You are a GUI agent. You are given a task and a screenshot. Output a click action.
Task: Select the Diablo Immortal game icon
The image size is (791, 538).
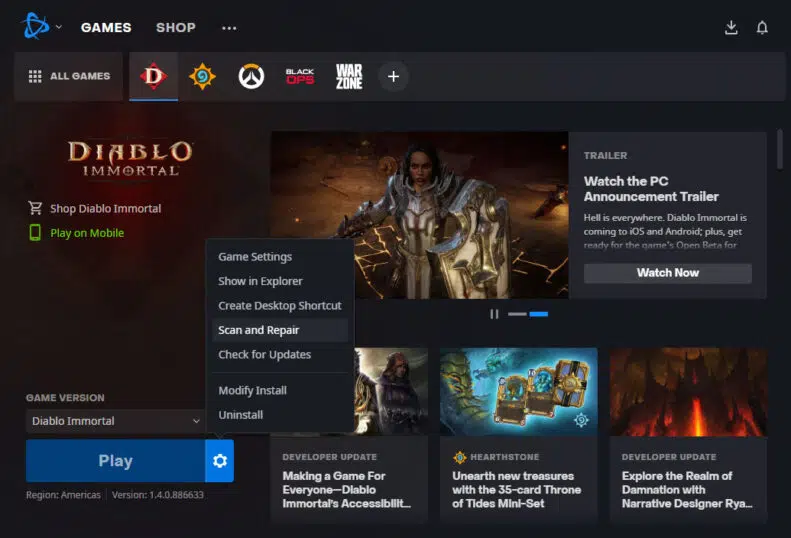click(153, 76)
